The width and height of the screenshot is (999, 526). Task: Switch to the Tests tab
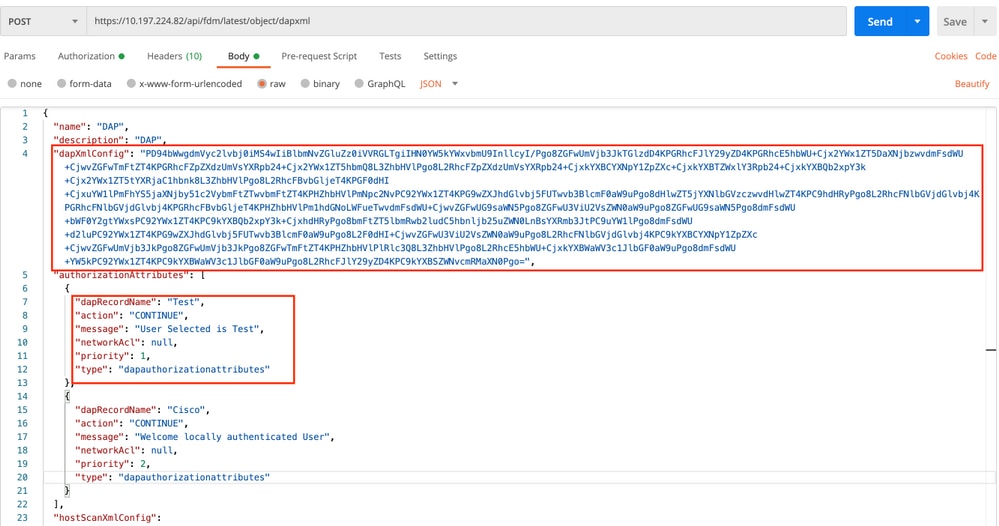[390, 56]
